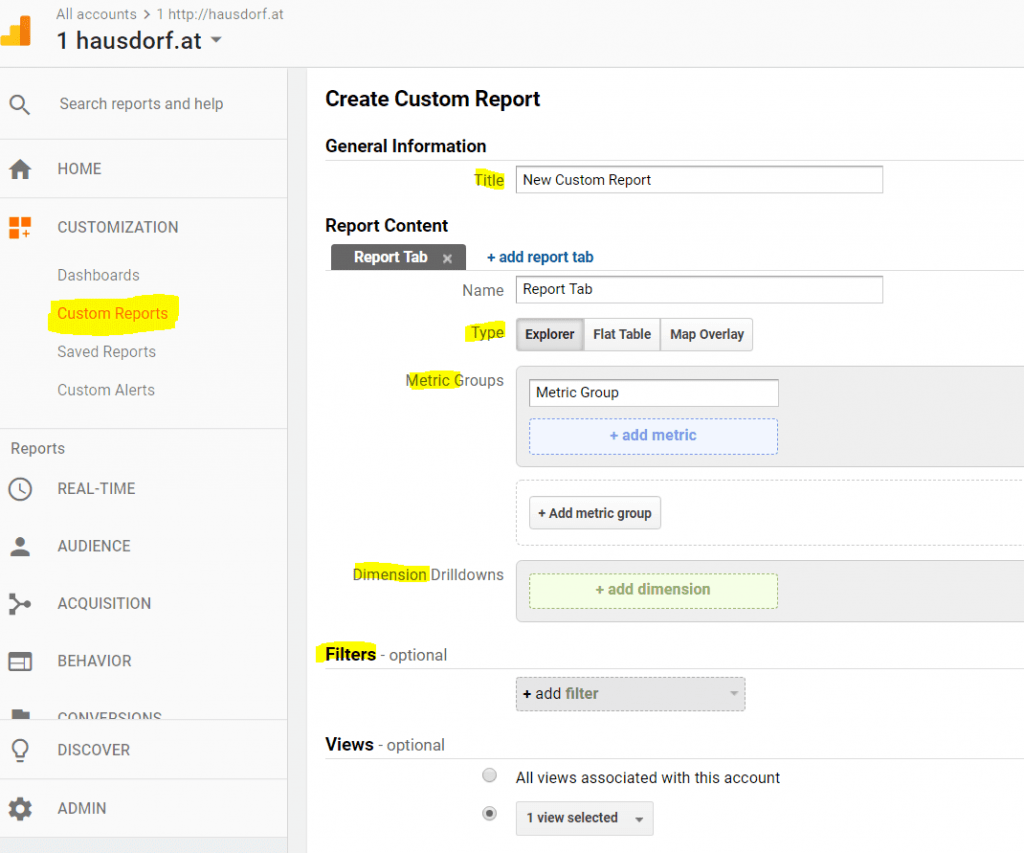Viewport: 1024px width, 853px height.
Task: Click the Behavior panel icon
Action: pos(22,661)
